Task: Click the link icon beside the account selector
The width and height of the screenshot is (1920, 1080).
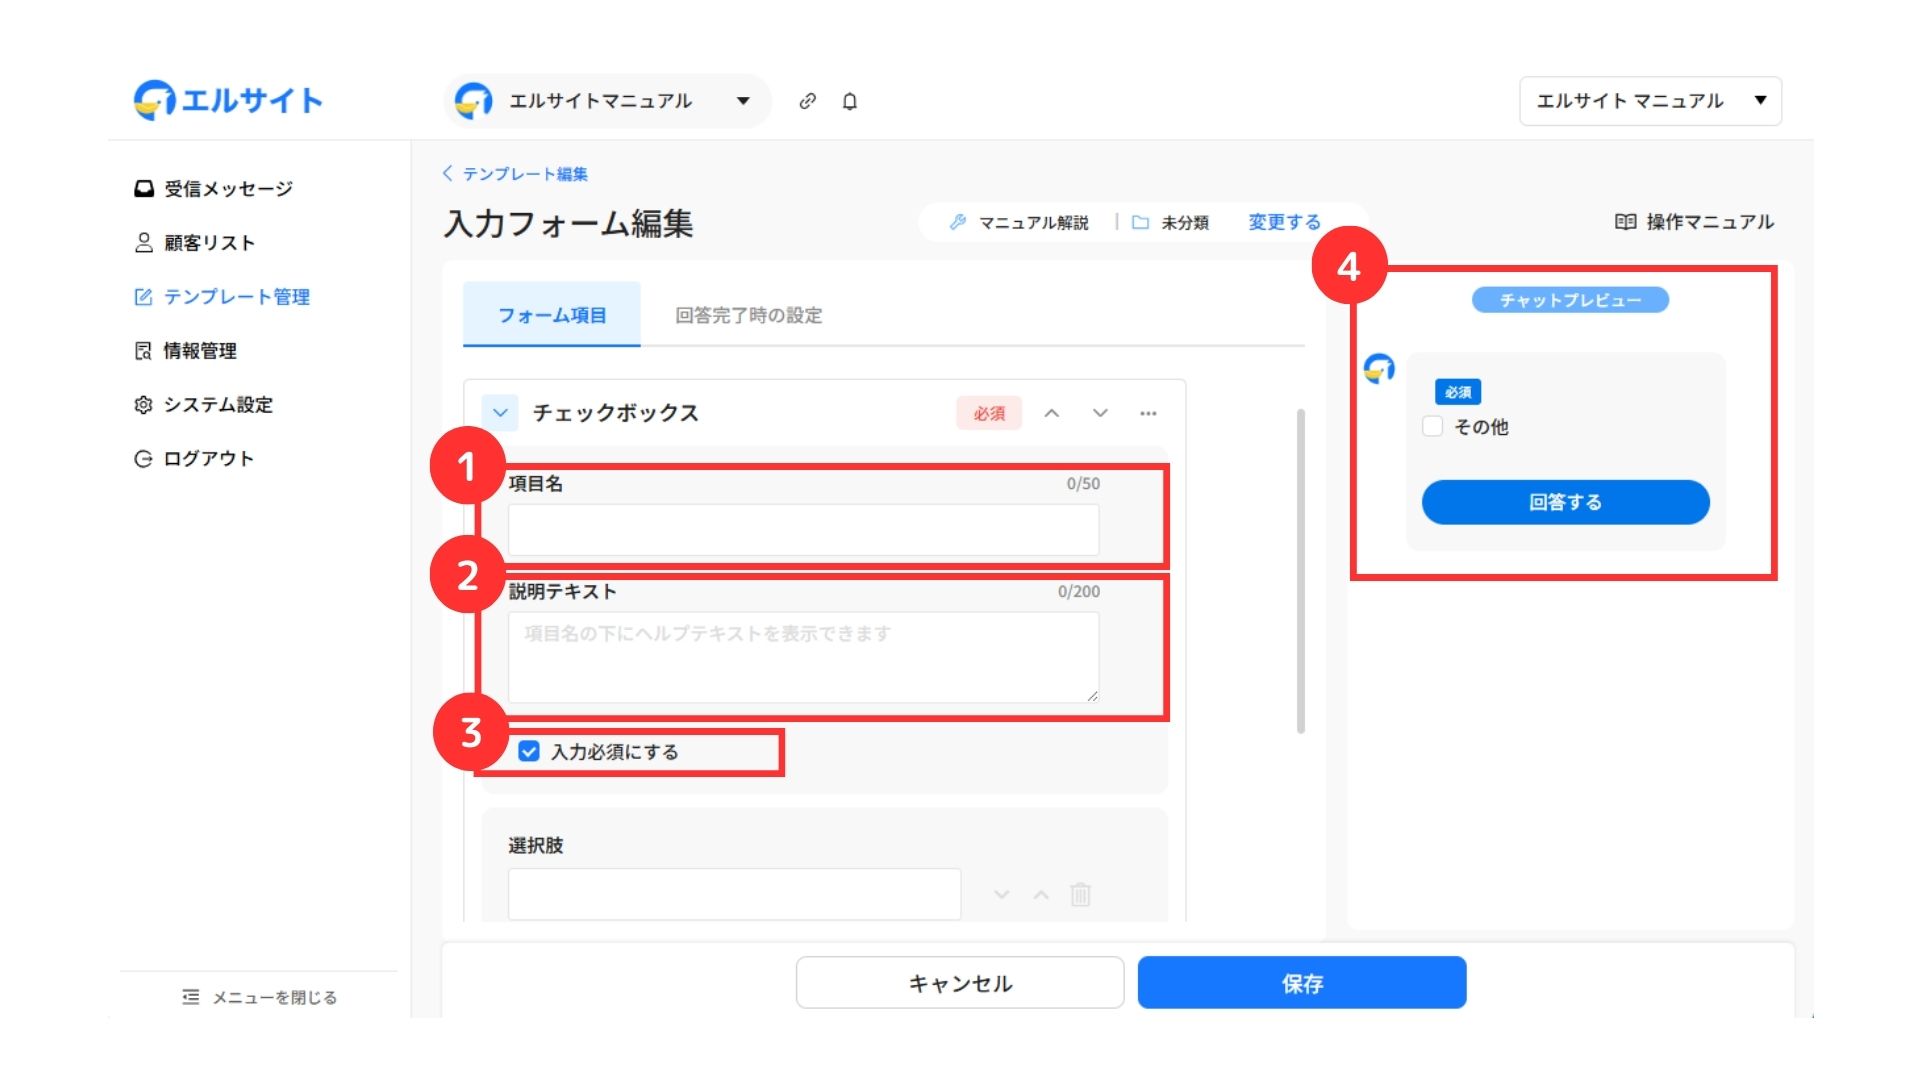Action: tap(807, 101)
